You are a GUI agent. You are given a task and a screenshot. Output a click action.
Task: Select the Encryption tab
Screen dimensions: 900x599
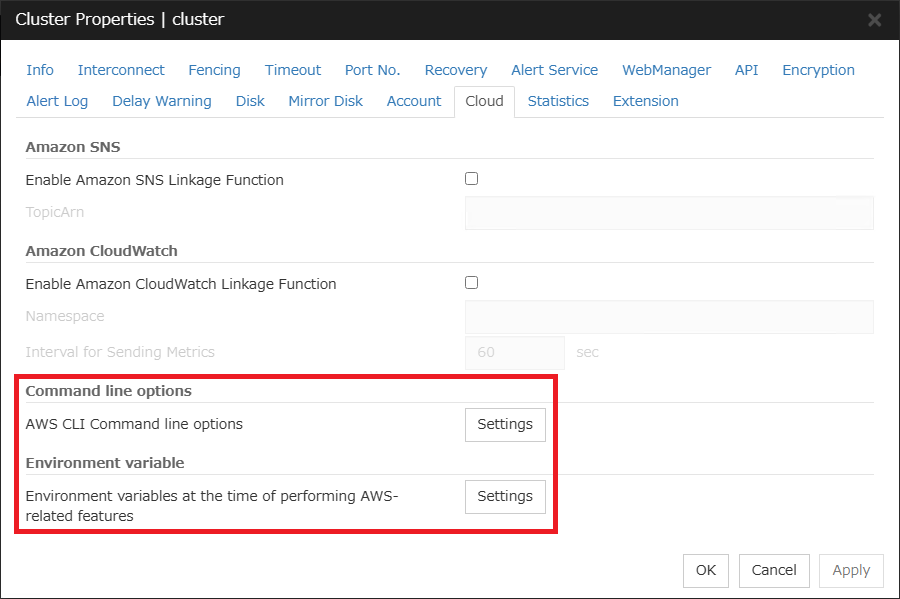[818, 70]
